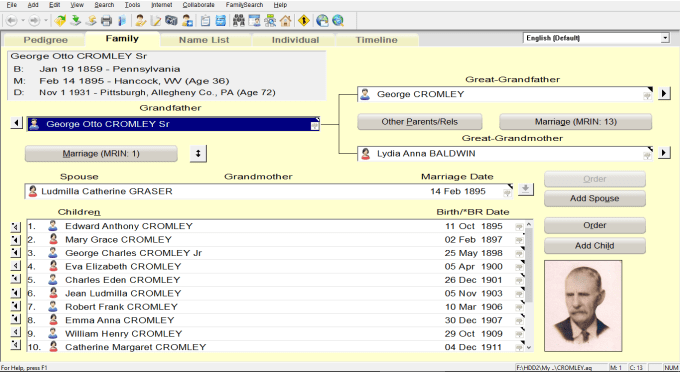Expand George CROMLEY's parents arrow
Image resolution: width=680 pixels, height=372 pixels.
[x=664, y=93]
